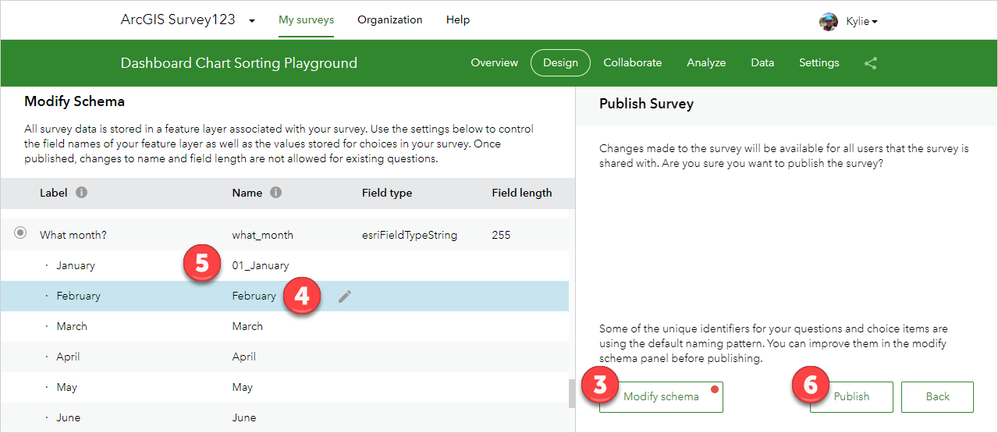Select the May choice label
The width and height of the screenshot is (998, 433).
coord(67,387)
